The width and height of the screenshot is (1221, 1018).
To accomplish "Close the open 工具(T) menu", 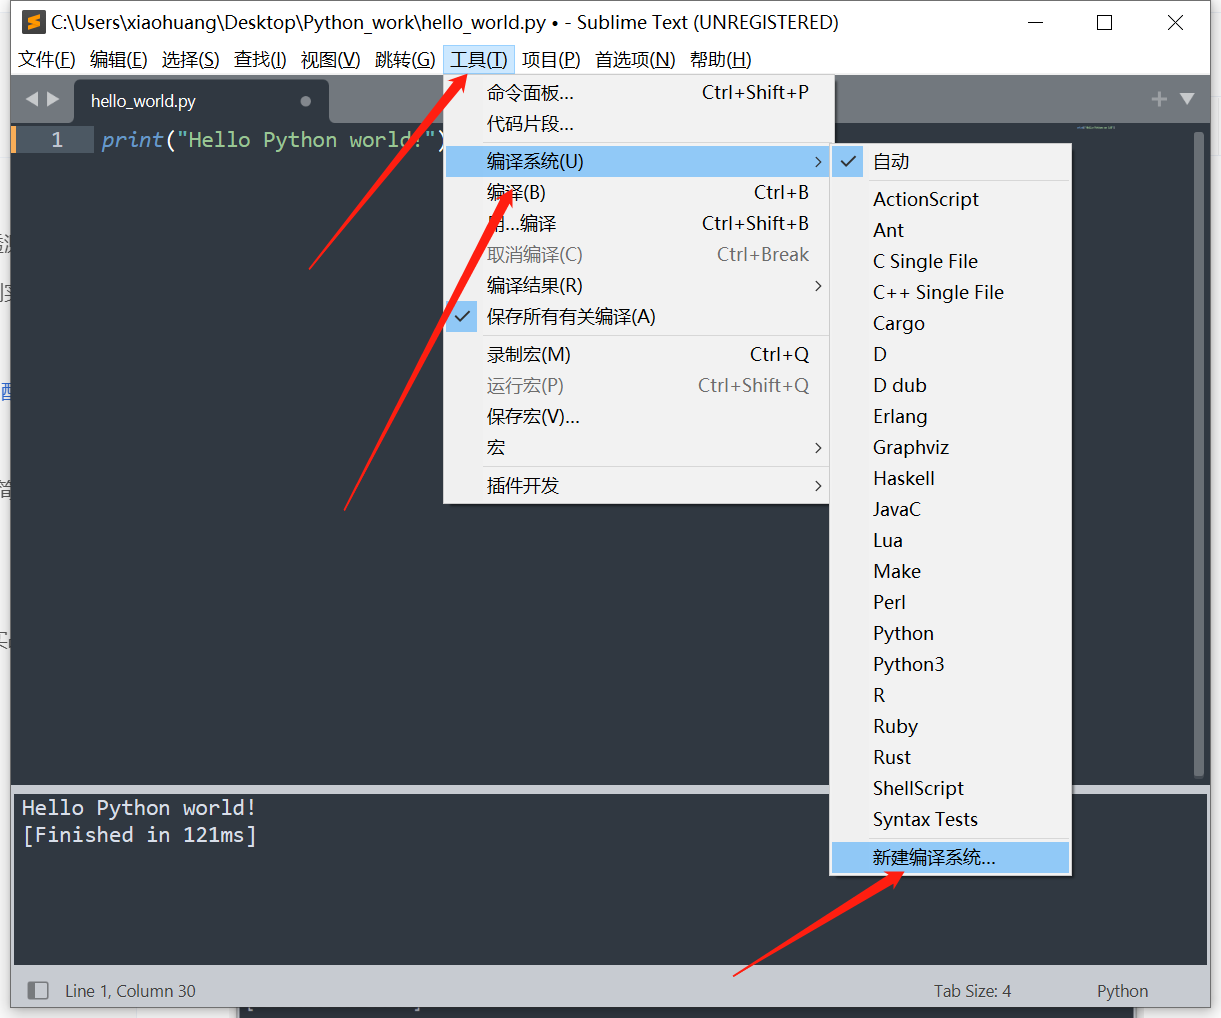I will point(478,60).
